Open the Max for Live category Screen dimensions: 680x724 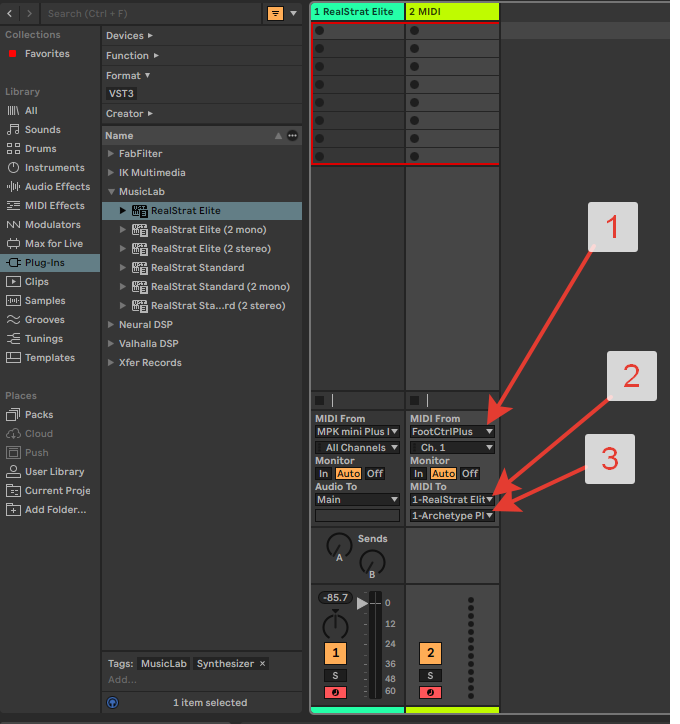(54, 243)
